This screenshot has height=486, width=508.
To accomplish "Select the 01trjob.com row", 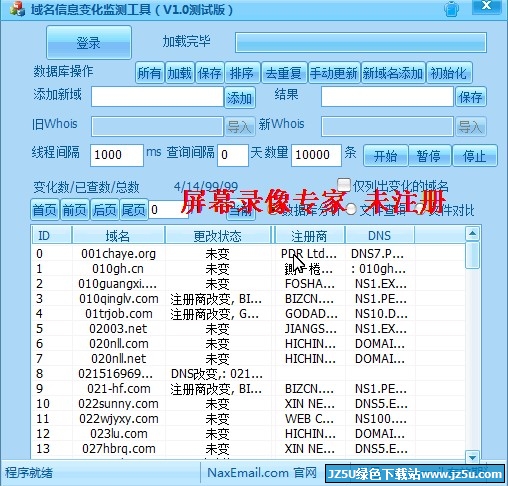I will coord(248,314).
